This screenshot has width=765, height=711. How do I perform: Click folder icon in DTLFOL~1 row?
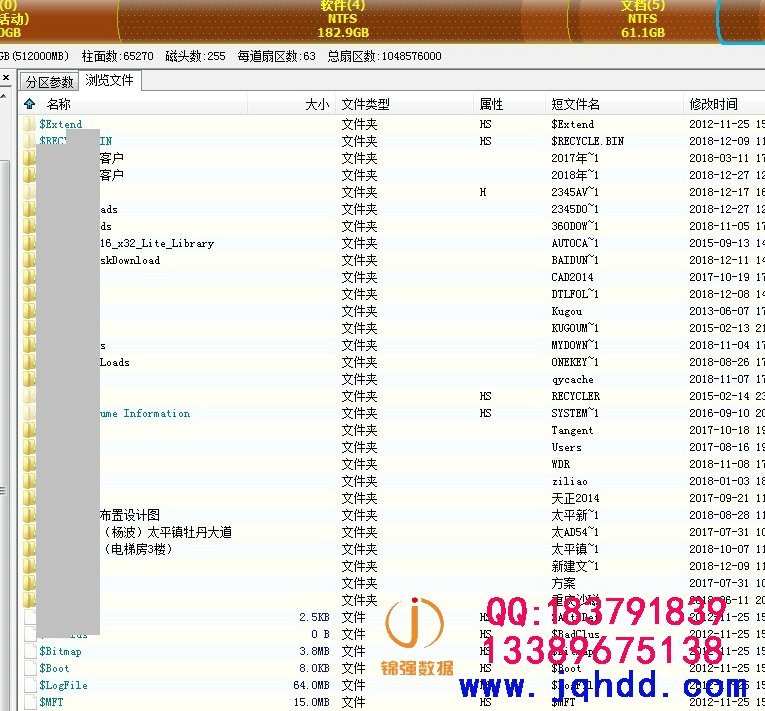pyautogui.click(x=29, y=294)
